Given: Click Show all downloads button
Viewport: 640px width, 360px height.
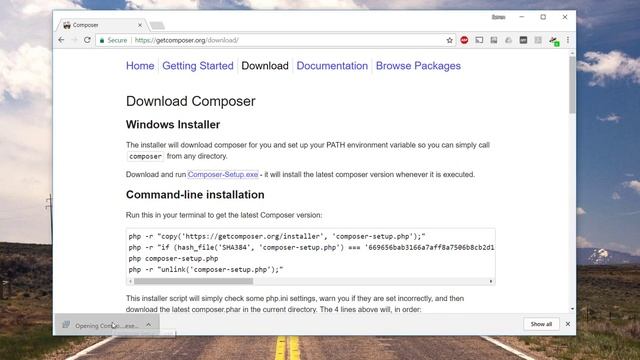Looking at the screenshot, I should (x=541, y=324).
